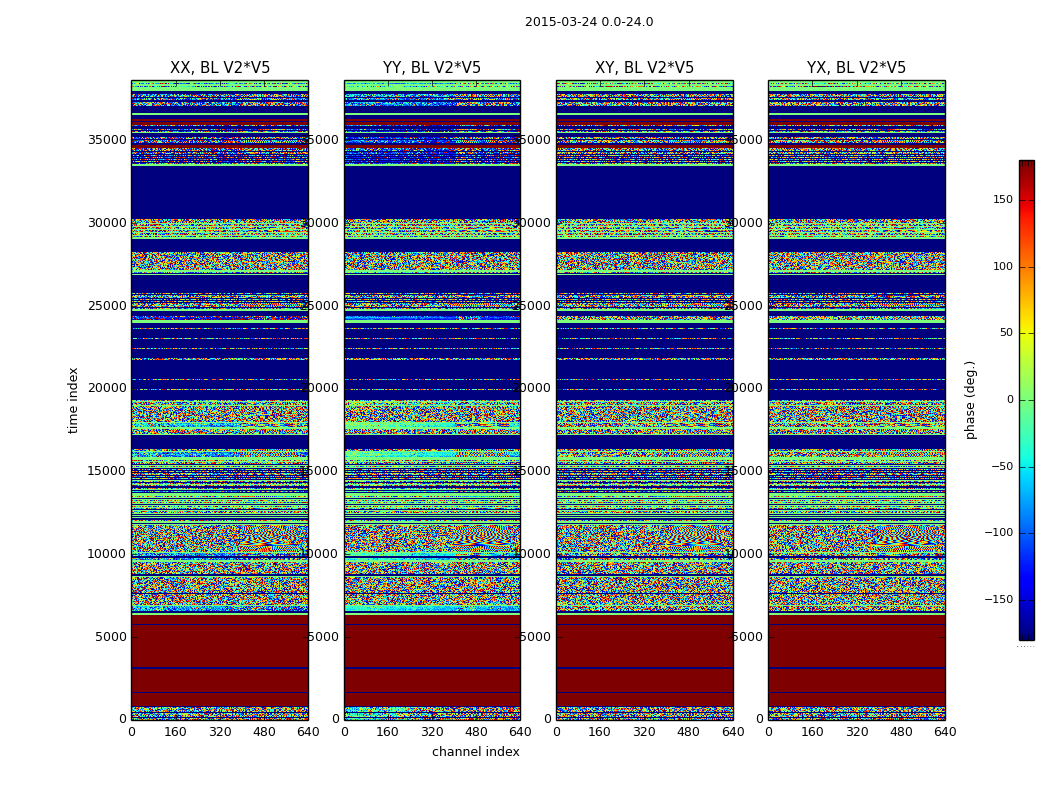Image resolution: width=1050 pixels, height=800 pixels.
Task: Click the phase (deg.) colorbar label
Action: 970,400
